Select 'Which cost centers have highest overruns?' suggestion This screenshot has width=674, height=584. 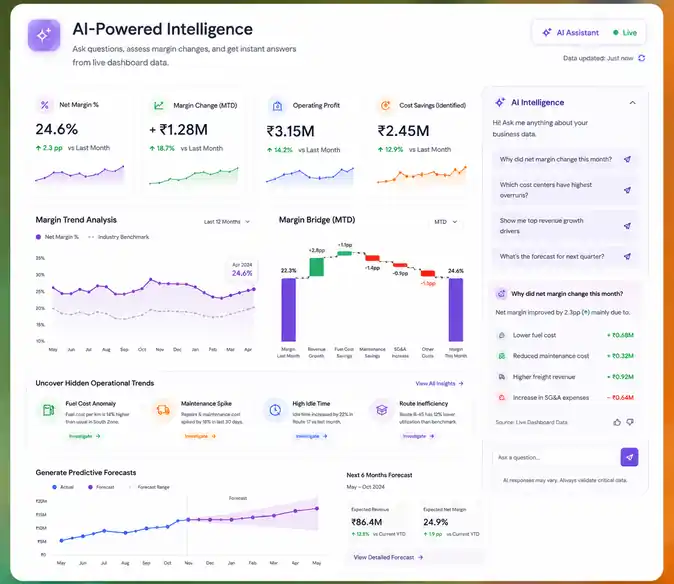pyautogui.click(x=564, y=190)
